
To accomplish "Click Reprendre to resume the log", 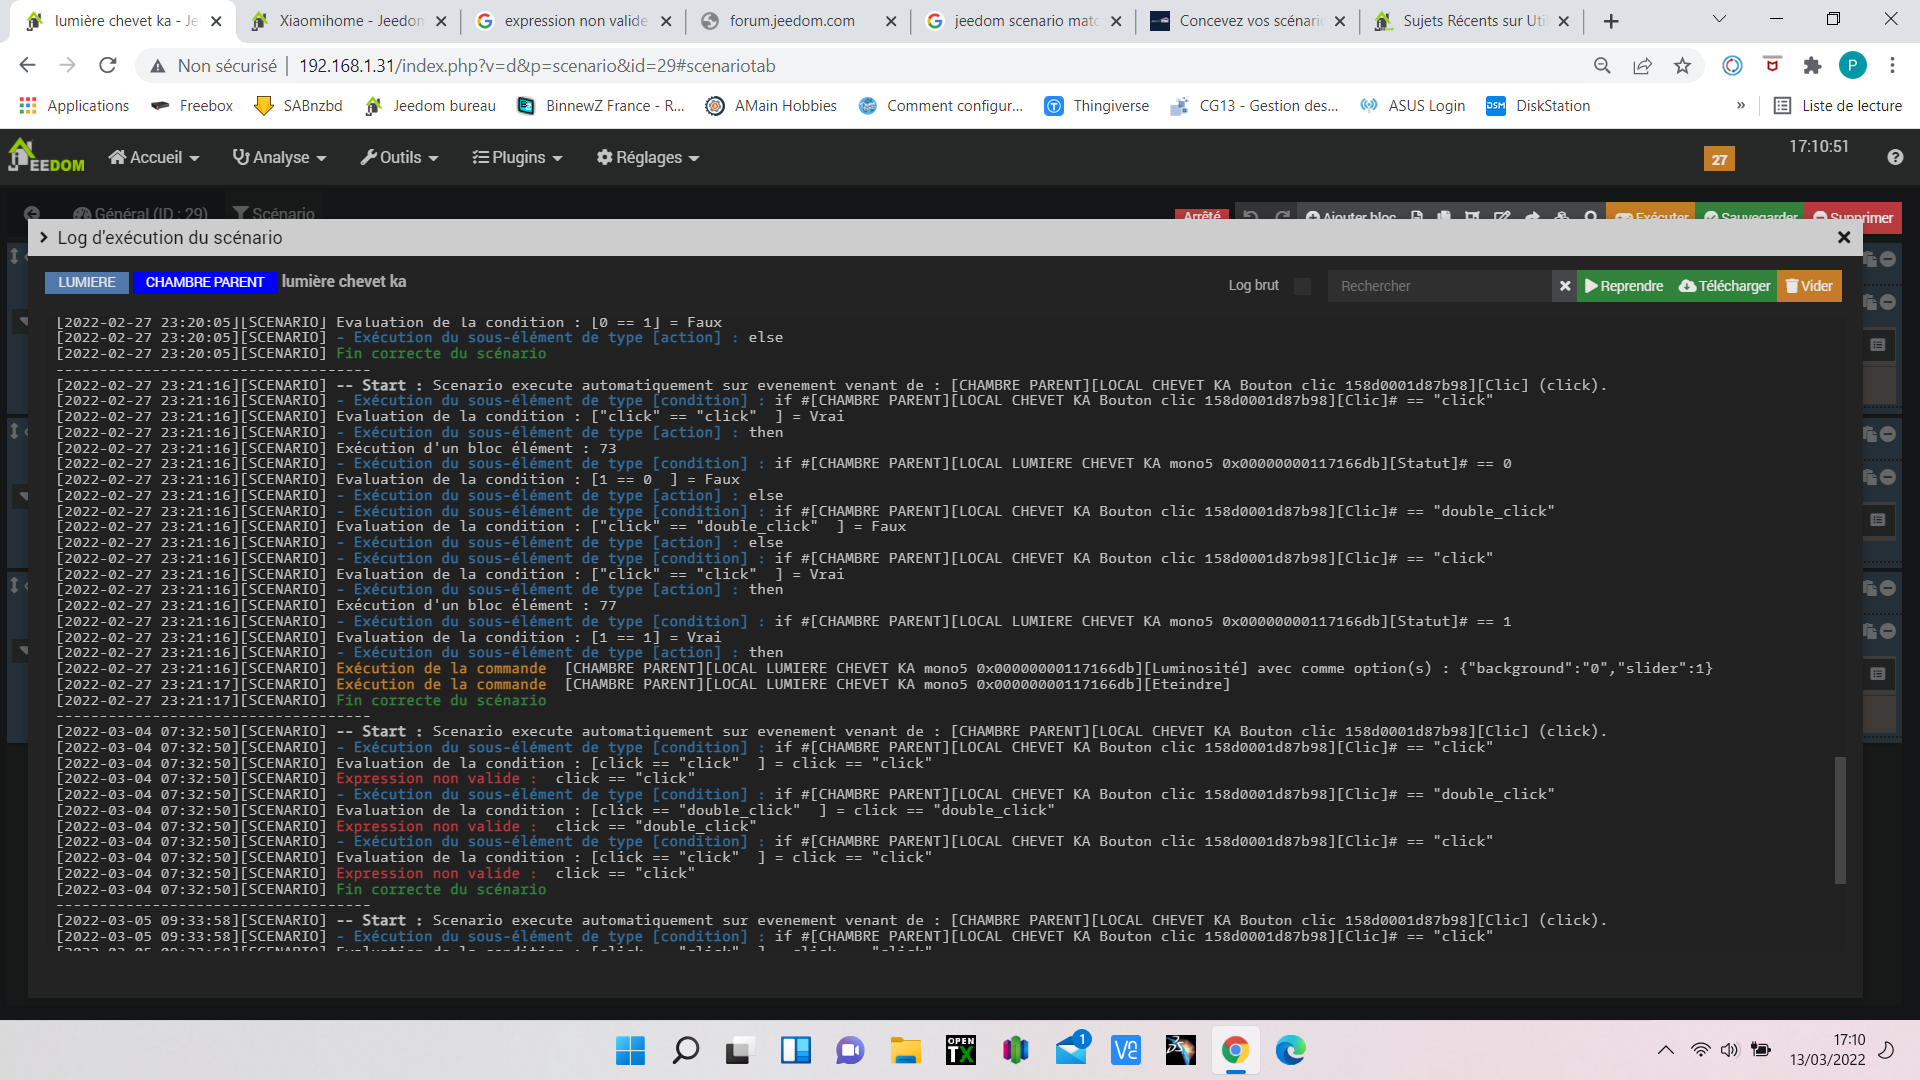I will 1624,286.
